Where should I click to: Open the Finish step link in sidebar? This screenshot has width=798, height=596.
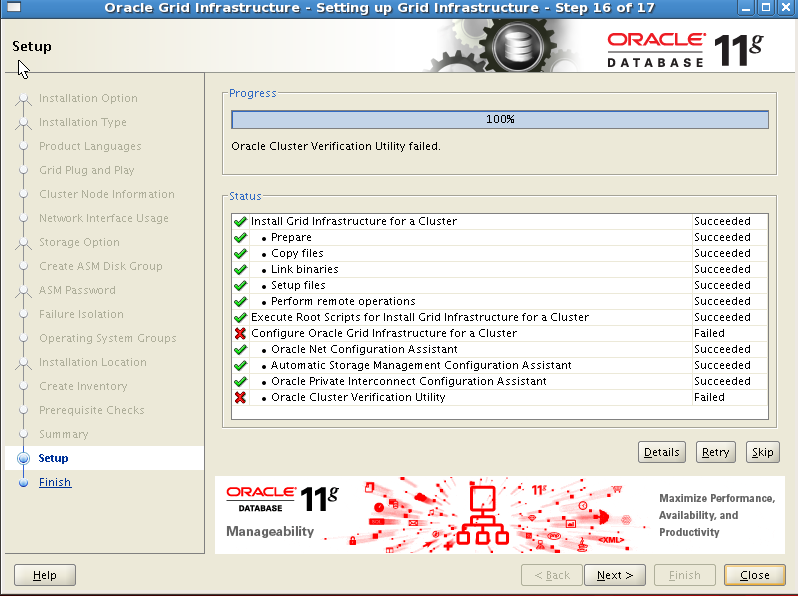pyautogui.click(x=55, y=482)
